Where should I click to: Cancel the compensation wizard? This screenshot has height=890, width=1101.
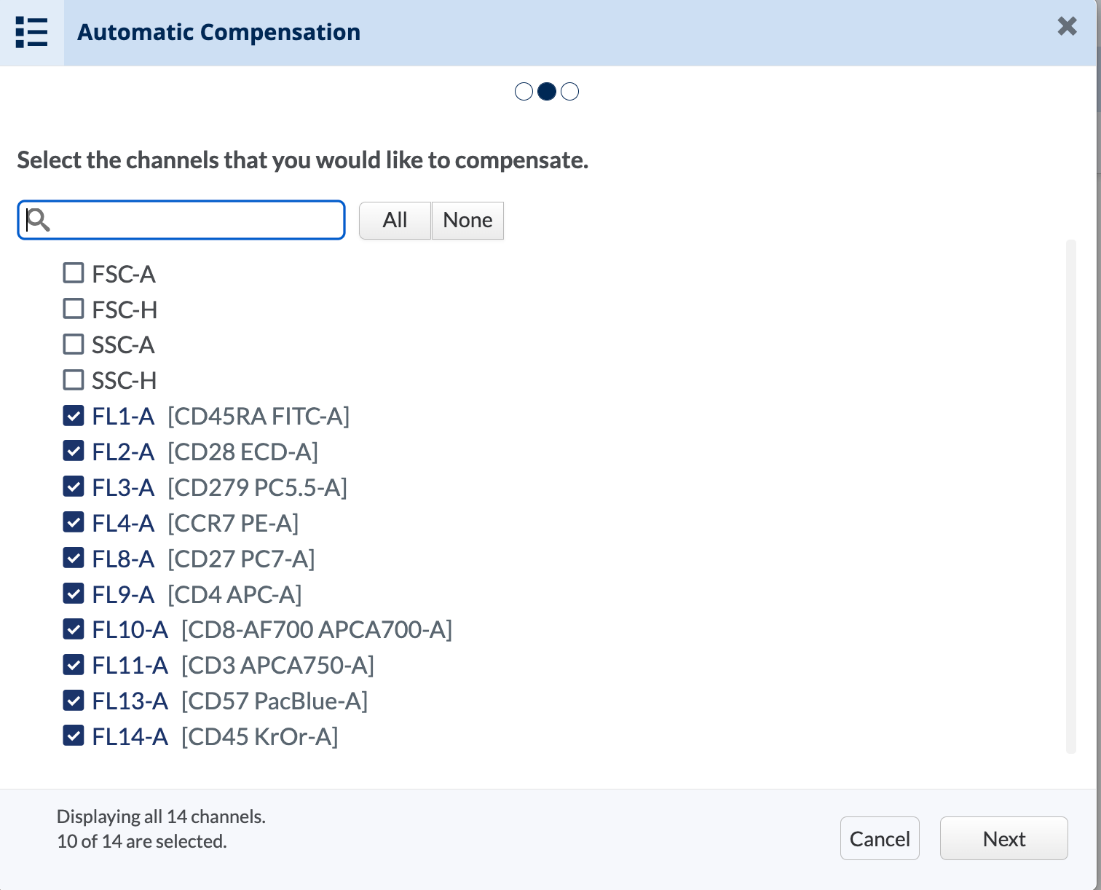click(880, 839)
